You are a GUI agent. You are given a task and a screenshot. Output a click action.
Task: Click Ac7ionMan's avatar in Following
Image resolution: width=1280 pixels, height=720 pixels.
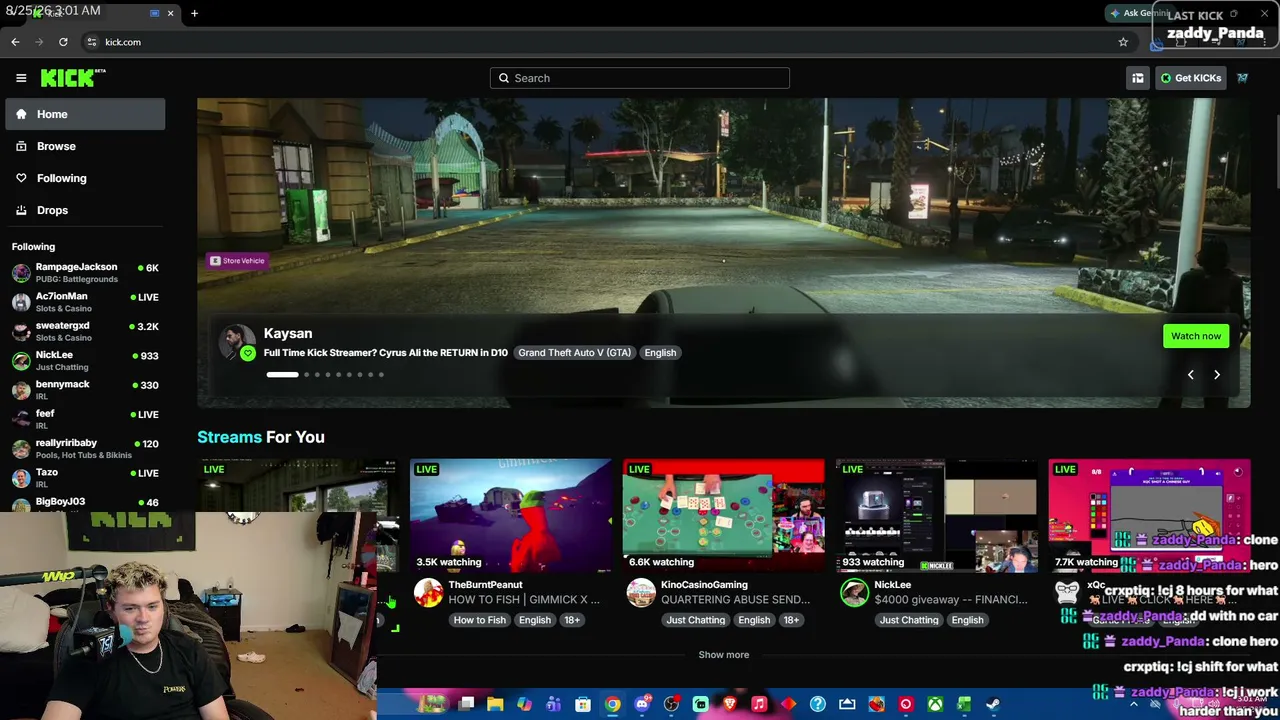(21, 302)
